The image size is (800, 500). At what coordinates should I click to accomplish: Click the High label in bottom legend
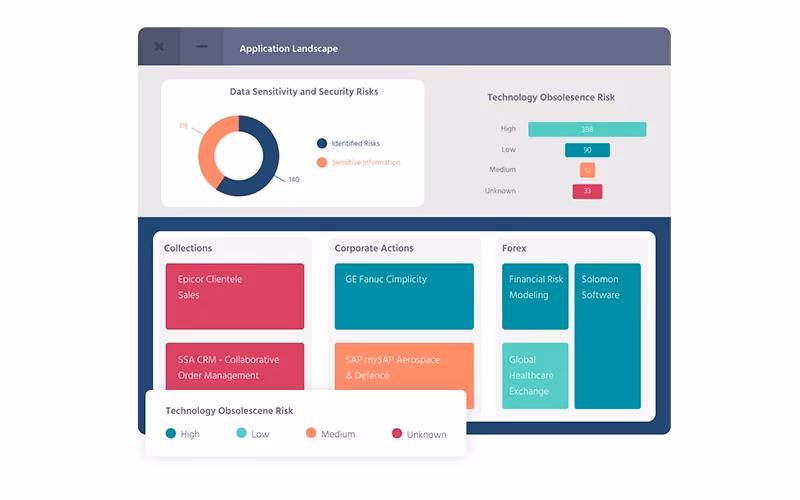[x=190, y=434]
